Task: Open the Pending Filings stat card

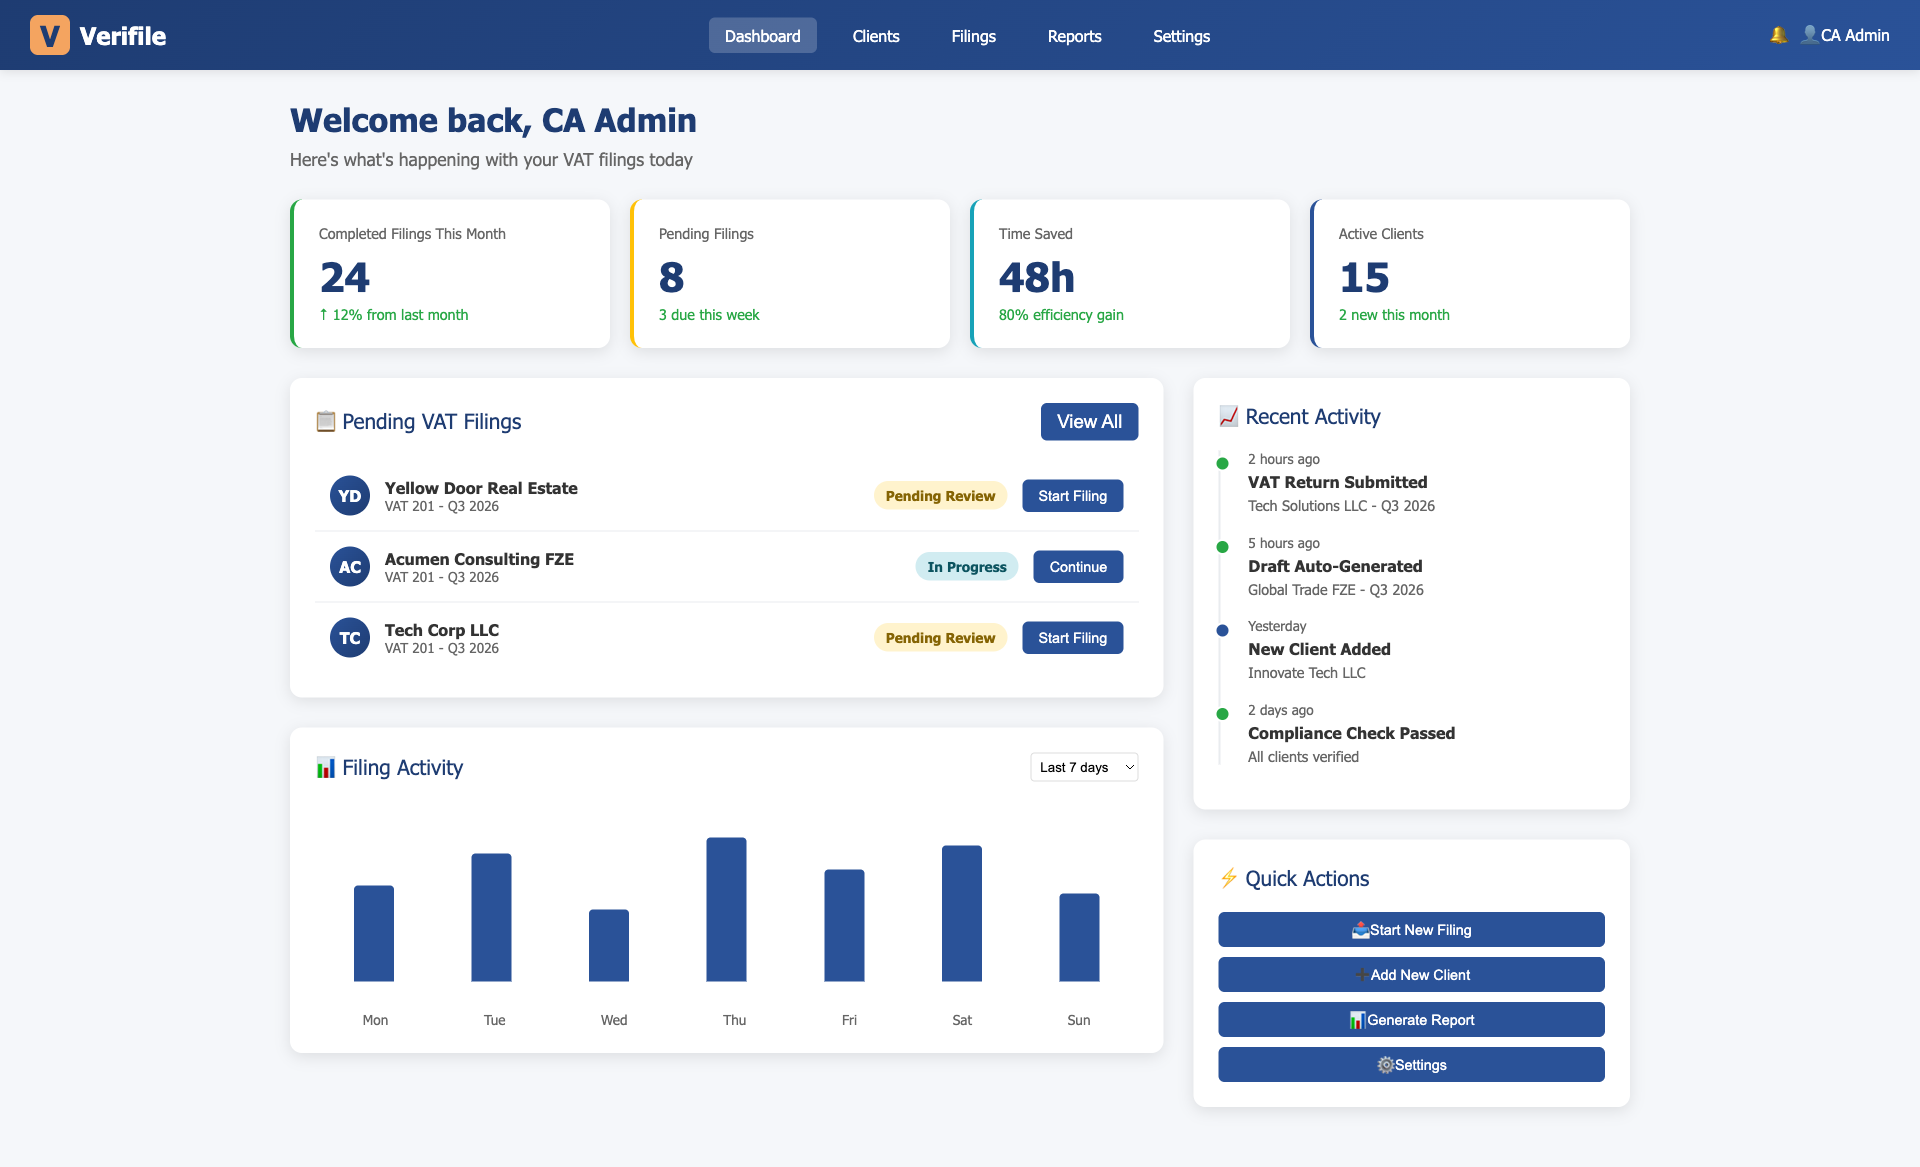Action: (x=790, y=274)
